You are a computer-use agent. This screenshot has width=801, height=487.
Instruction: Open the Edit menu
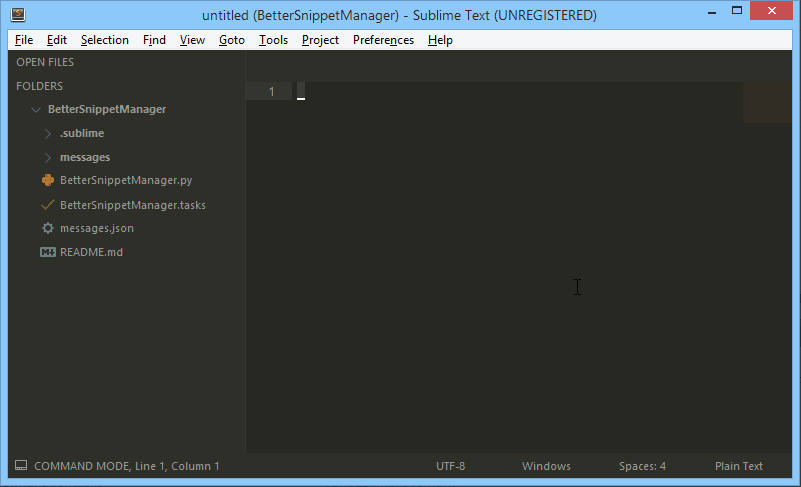tap(57, 40)
